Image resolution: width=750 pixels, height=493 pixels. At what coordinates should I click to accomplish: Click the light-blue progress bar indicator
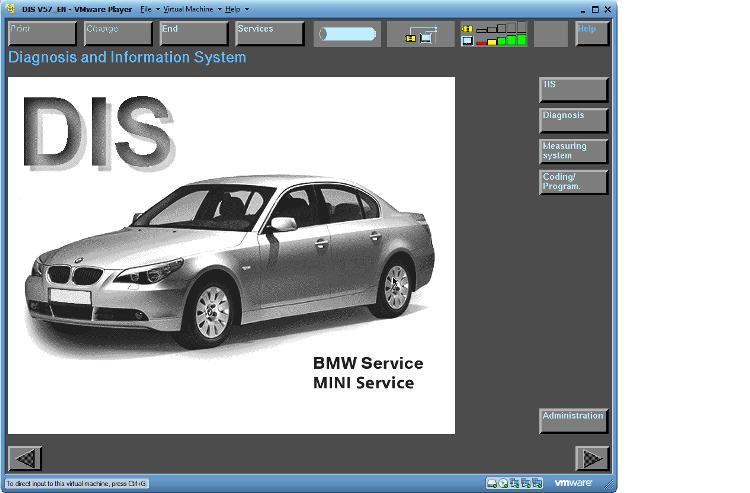tap(347, 34)
